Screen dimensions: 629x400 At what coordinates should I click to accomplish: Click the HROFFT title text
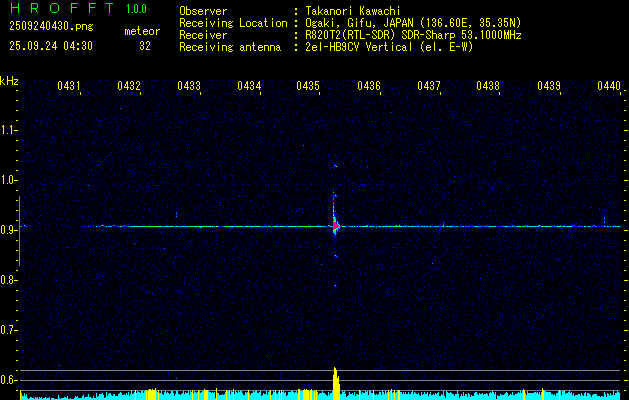click(x=62, y=8)
